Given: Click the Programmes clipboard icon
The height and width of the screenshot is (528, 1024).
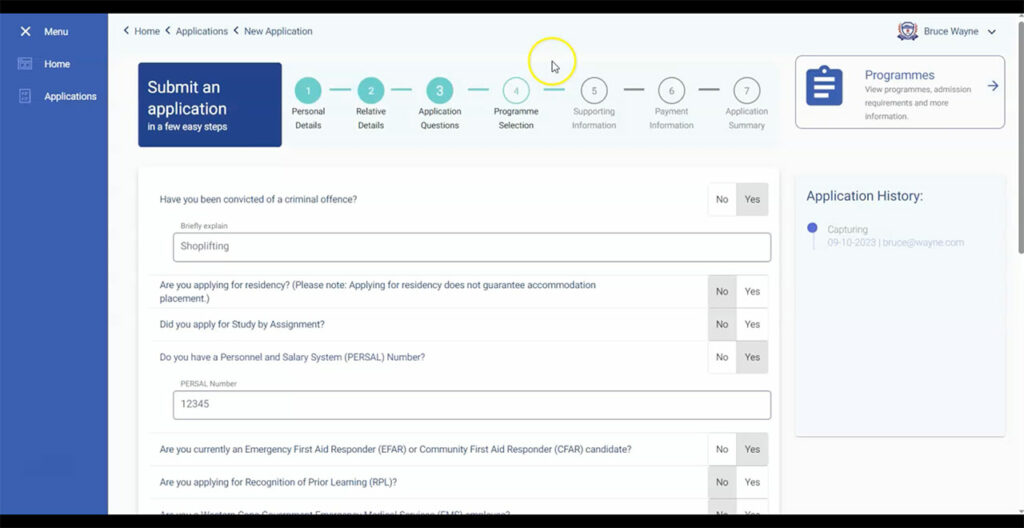Looking at the screenshot, I should [x=824, y=86].
